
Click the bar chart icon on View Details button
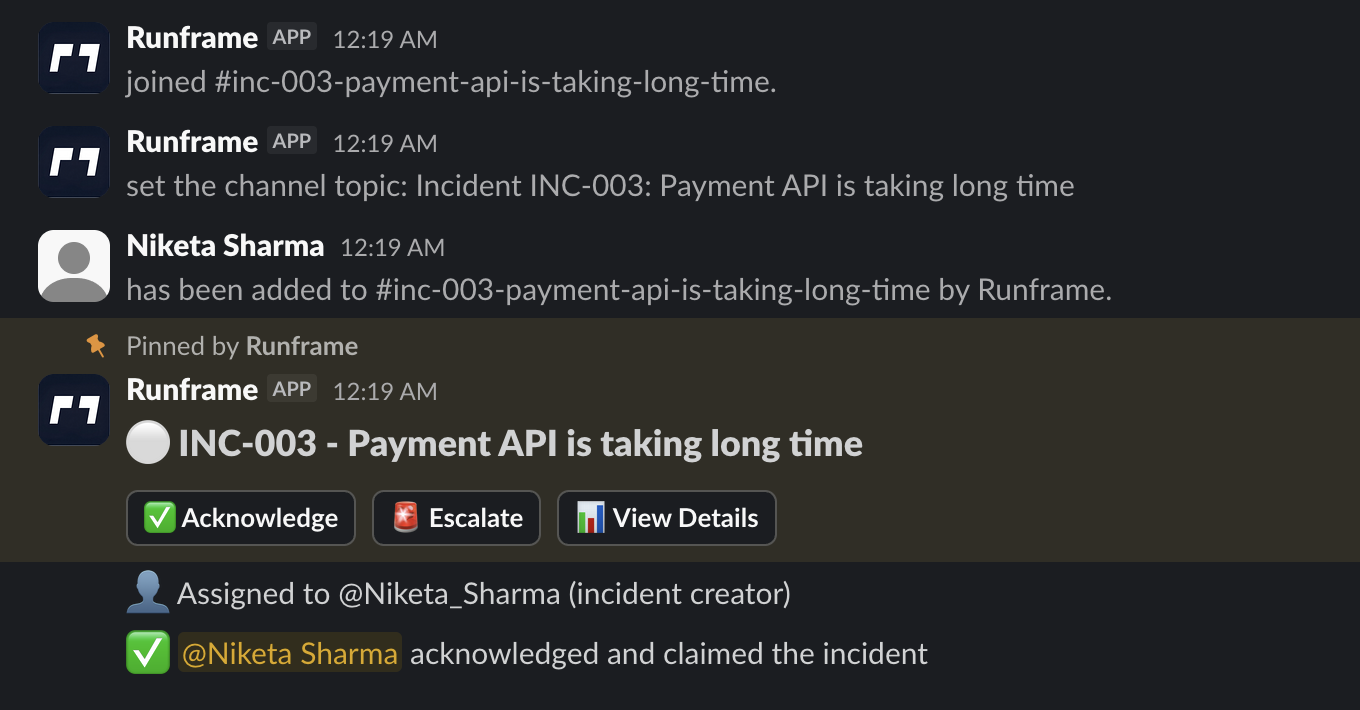(592, 518)
